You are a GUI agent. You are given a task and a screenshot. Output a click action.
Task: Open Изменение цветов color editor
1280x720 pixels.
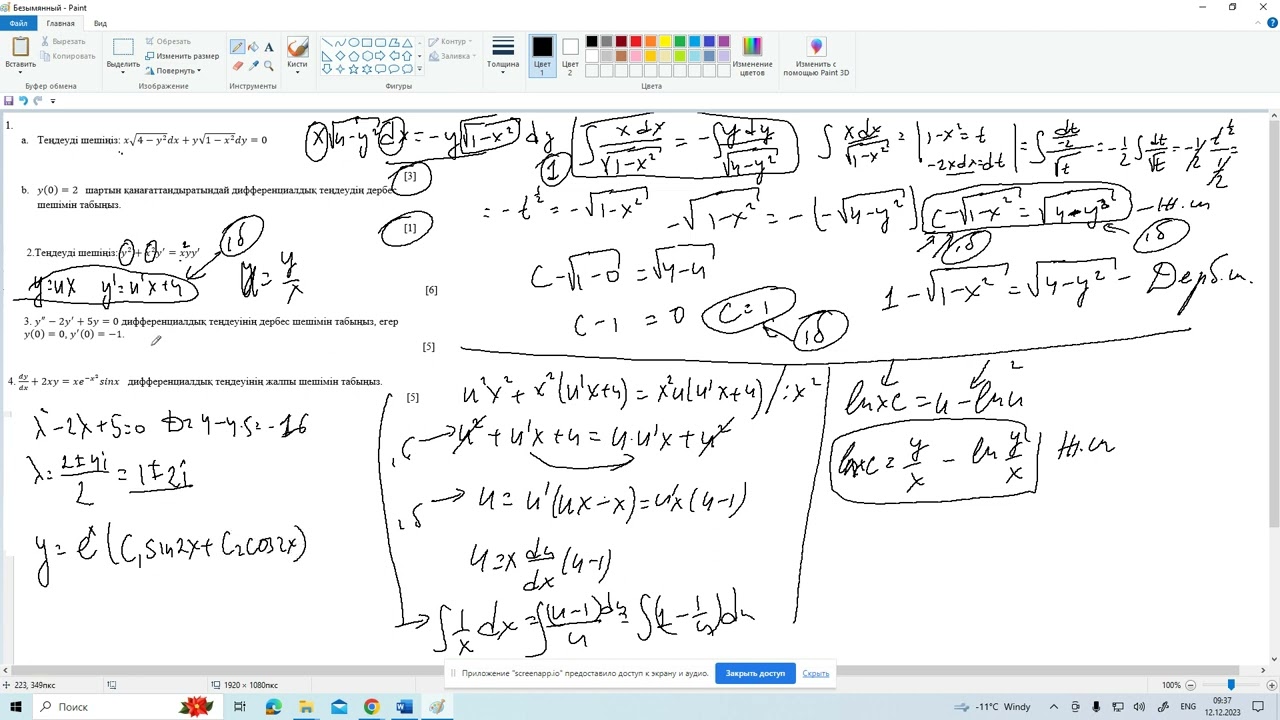(x=752, y=56)
